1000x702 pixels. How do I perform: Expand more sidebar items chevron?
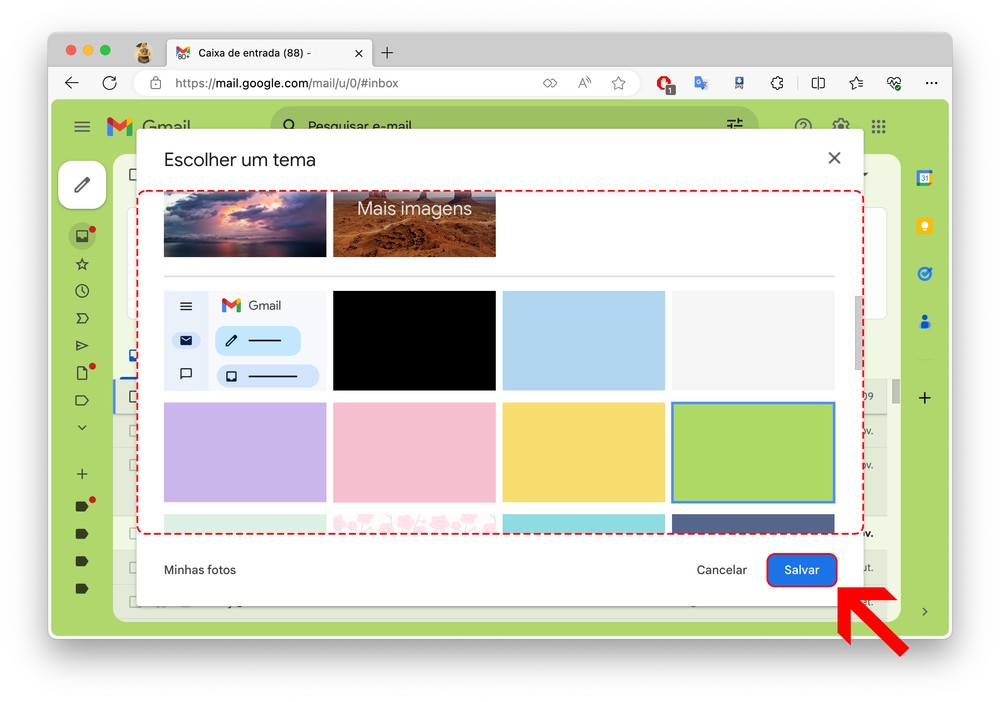(82, 428)
